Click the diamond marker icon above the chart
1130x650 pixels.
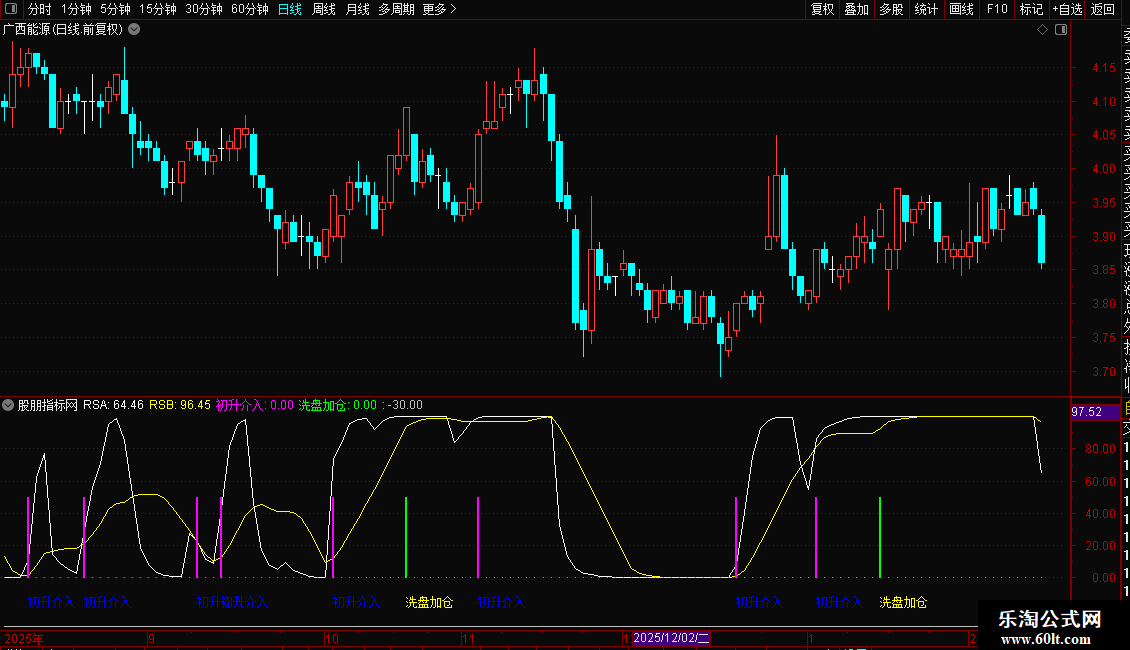pos(1042,30)
